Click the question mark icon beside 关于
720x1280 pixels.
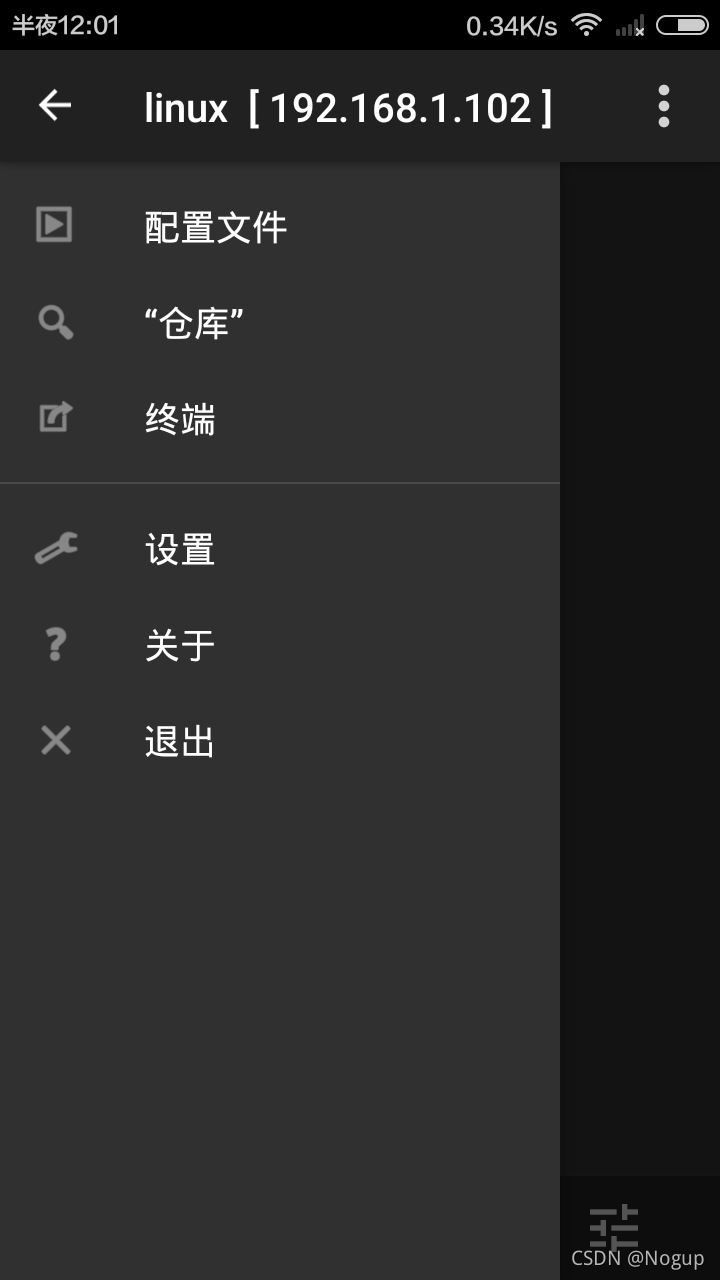coord(56,644)
